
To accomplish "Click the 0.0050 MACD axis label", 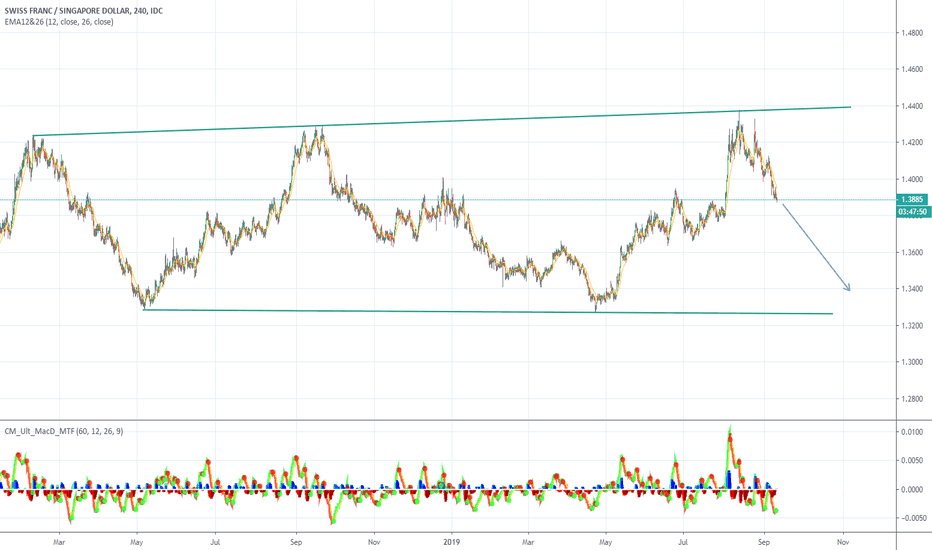I will coord(912,460).
